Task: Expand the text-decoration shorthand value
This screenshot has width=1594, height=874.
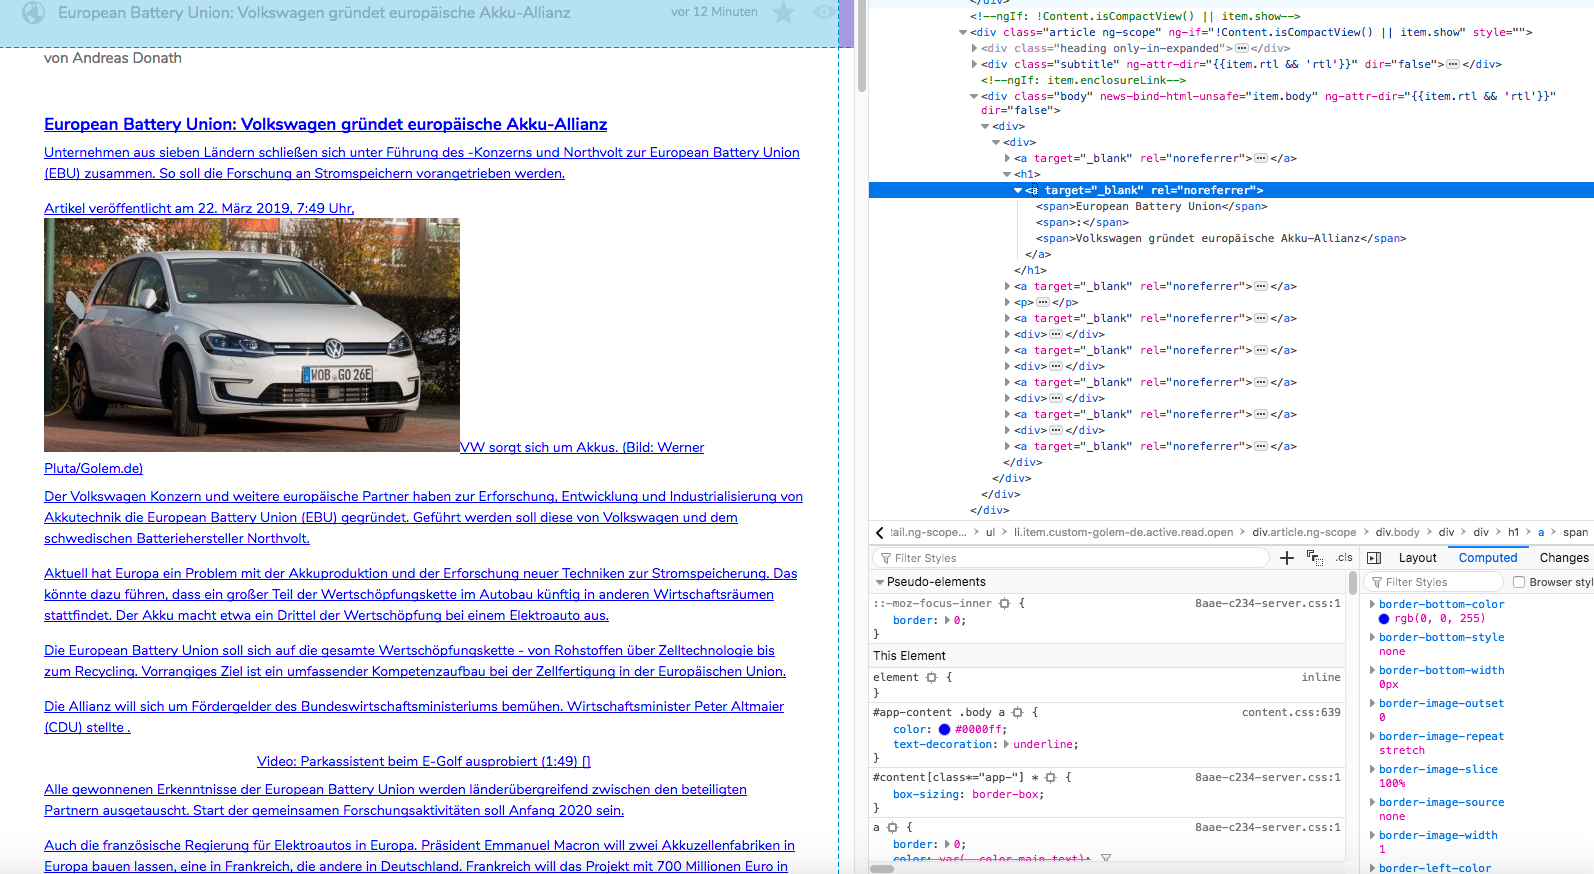Action: point(1006,744)
